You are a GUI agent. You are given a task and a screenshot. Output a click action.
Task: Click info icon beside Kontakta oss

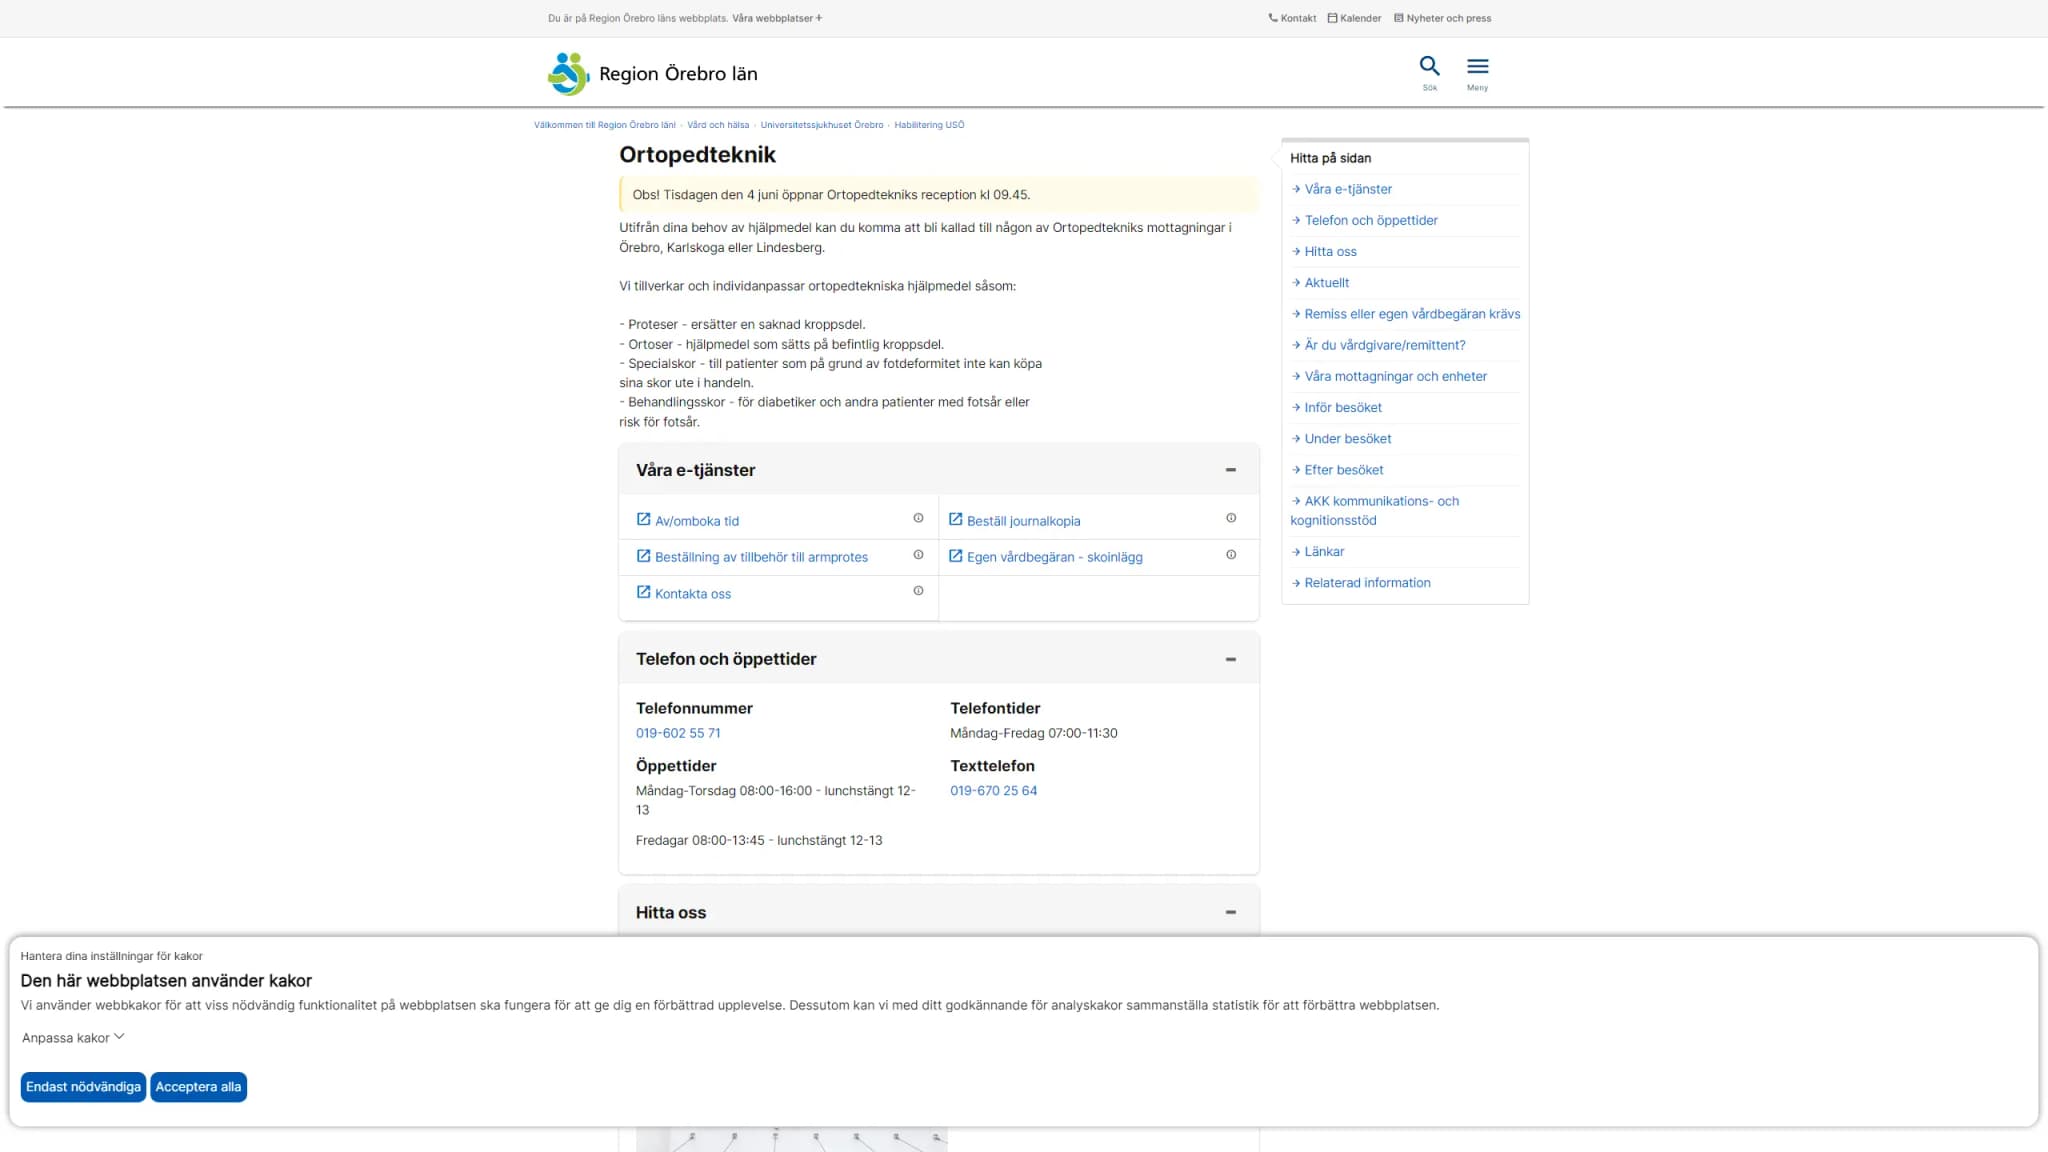coord(918,591)
